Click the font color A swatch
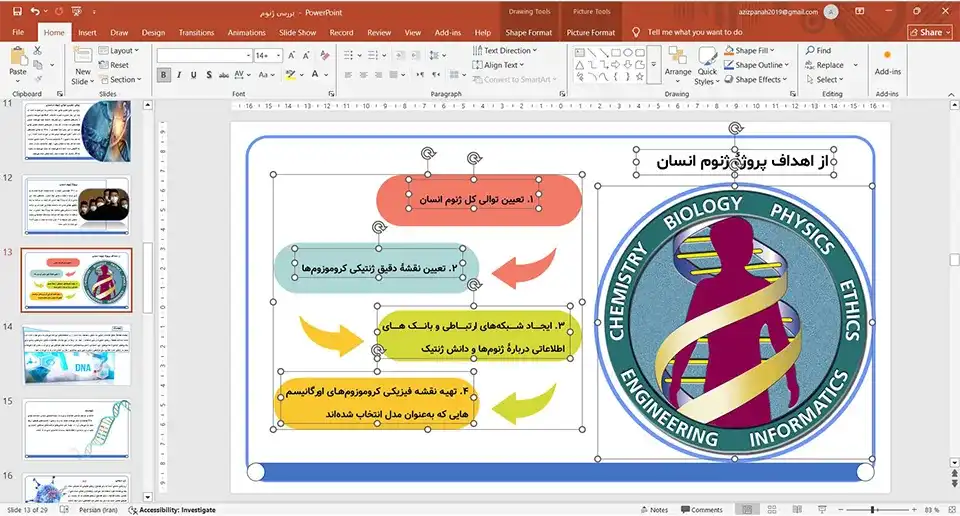The image size is (960, 516). click(x=315, y=75)
